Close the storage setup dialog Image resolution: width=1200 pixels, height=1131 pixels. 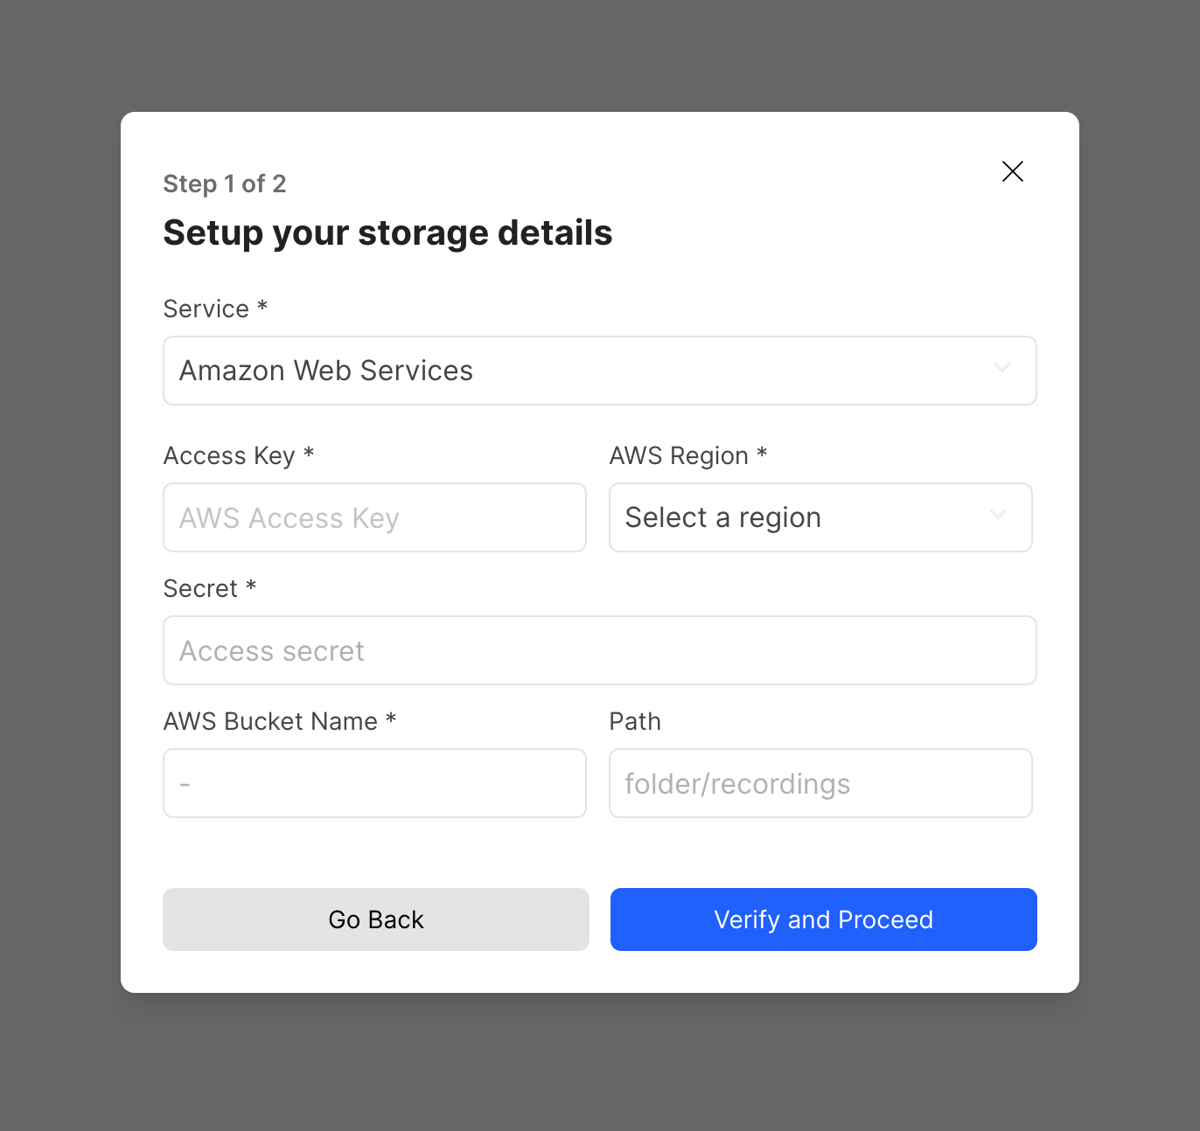tap(1012, 171)
